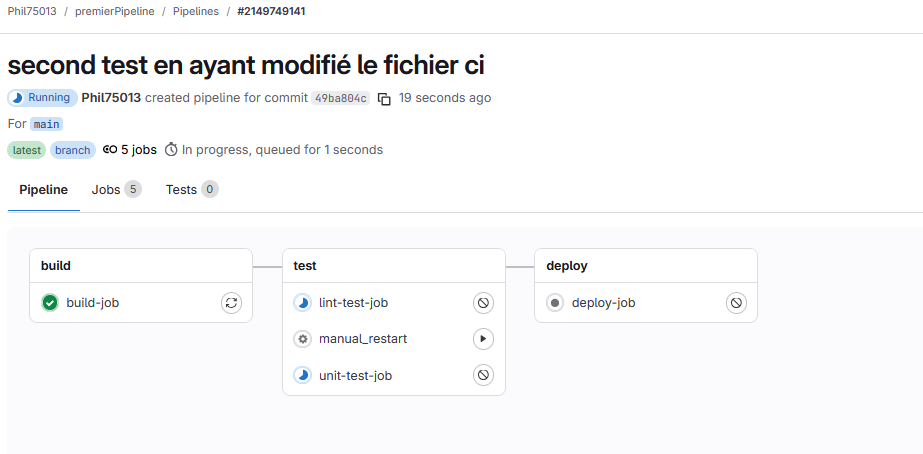Click the lint-test-job running status icon
Image resolution: width=923 pixels, height=454 pixels.
[x=302, y=303]
